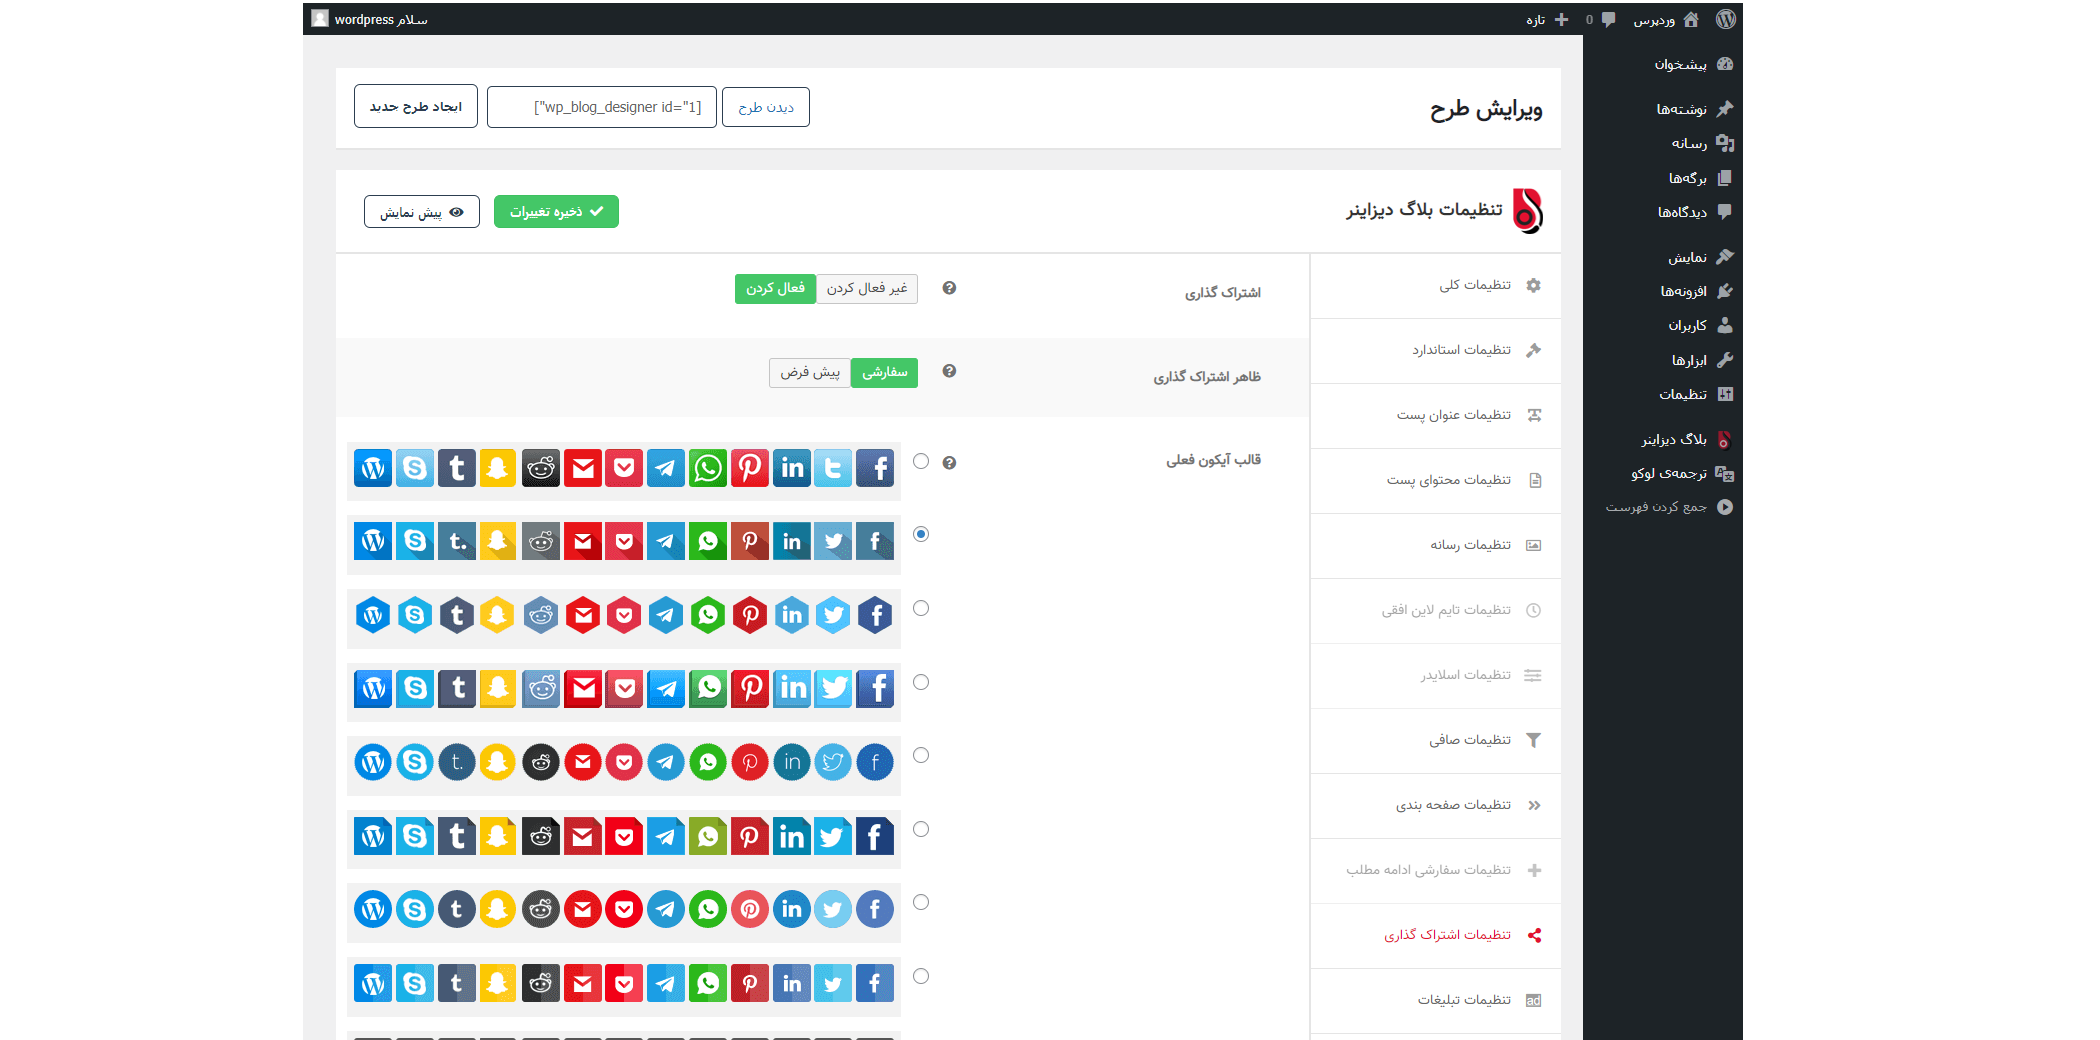Click Pocket icon in seventh circular icon row
The width and height of the screenshot is (2100, 1040).
point(624,909)
